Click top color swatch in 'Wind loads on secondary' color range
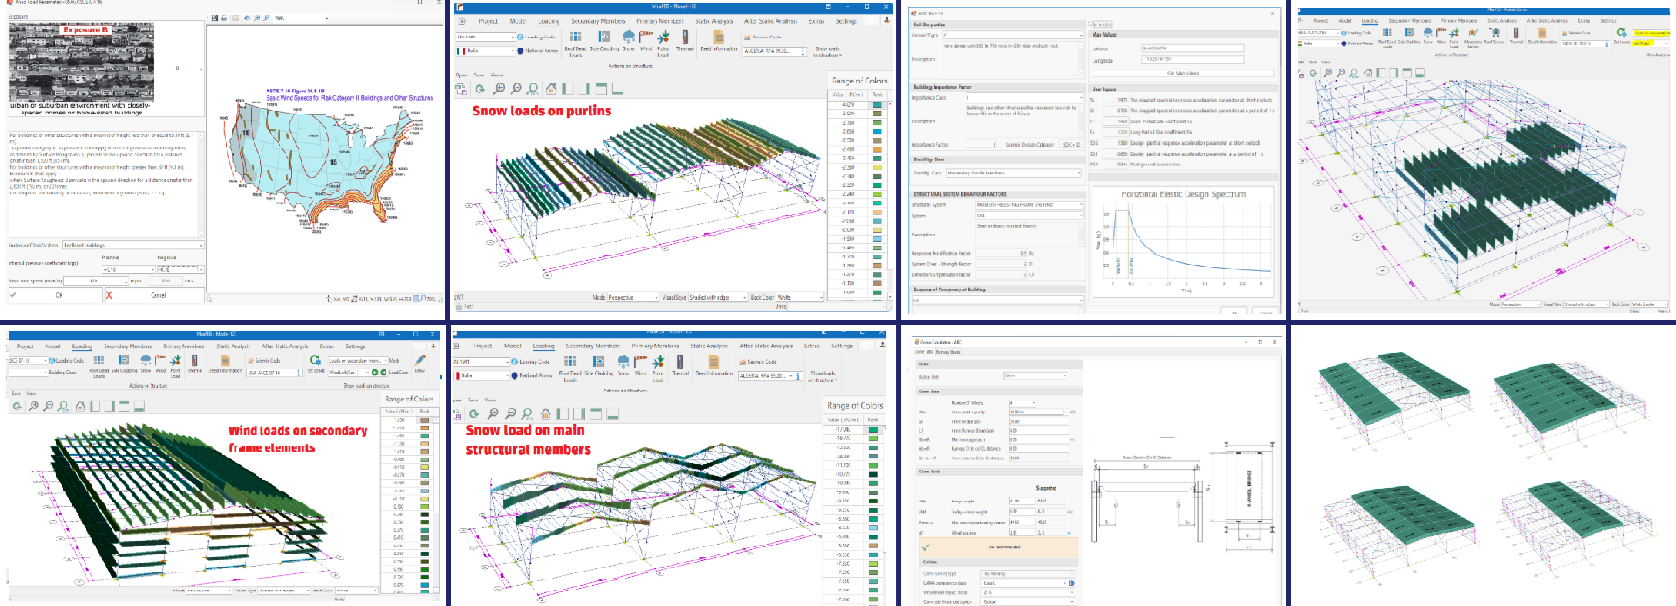1676x606 pixels. tap(425, 419)
